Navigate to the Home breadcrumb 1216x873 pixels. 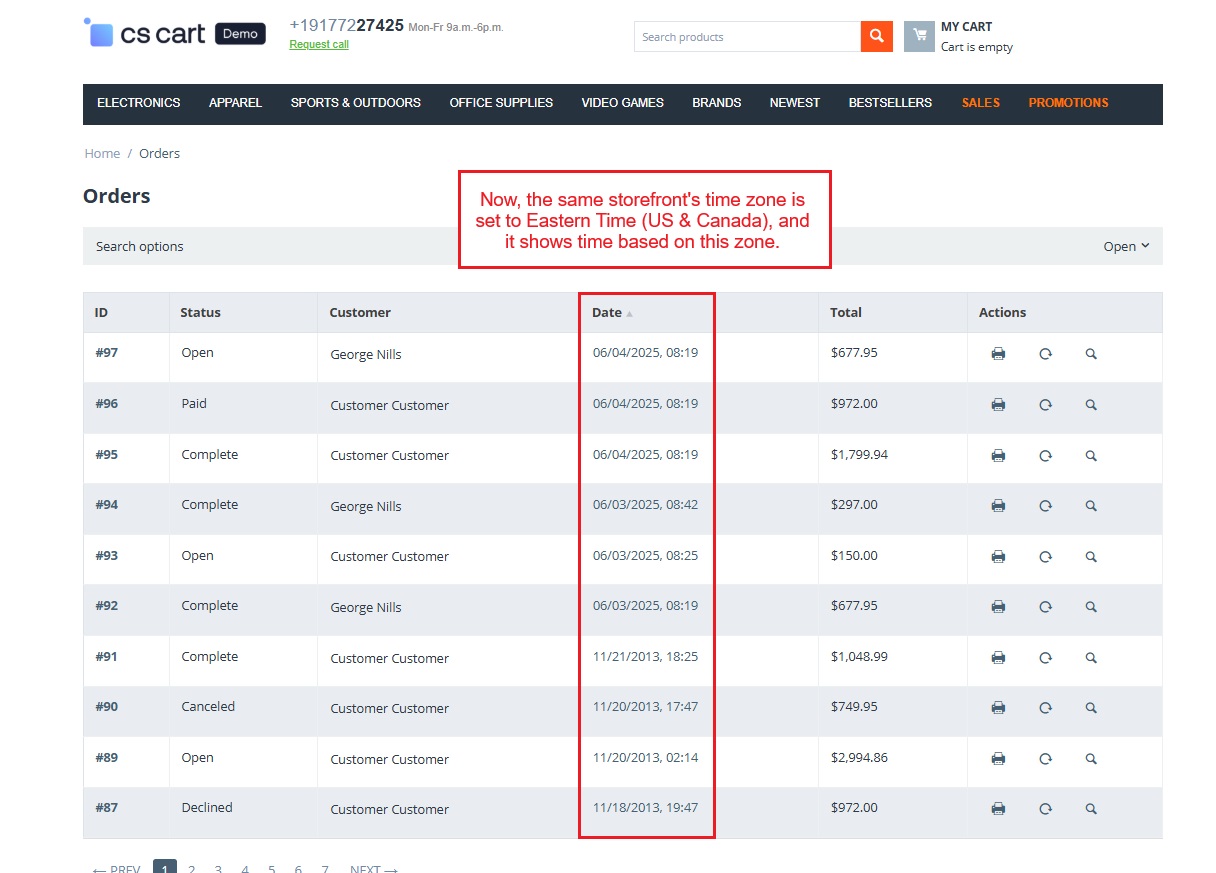tap(102, 154)
